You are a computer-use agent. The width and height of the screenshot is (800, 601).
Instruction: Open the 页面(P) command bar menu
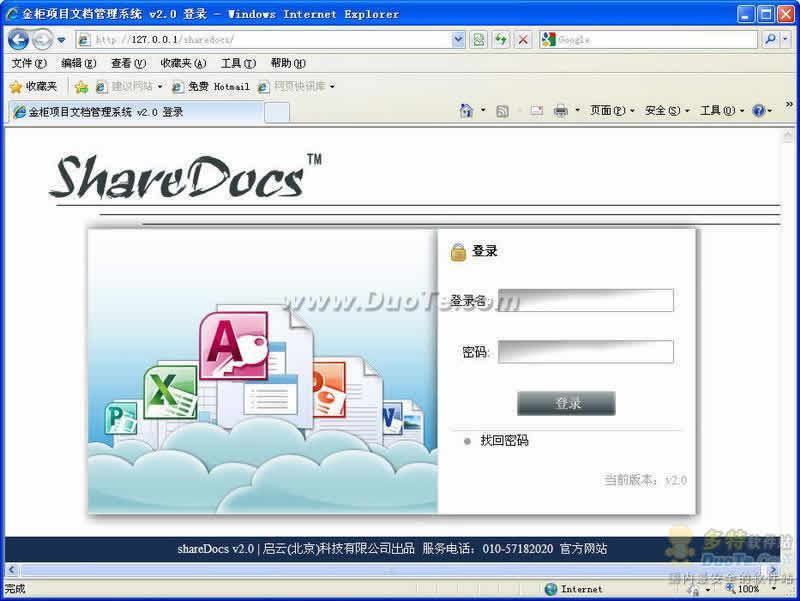pos(612,111)
